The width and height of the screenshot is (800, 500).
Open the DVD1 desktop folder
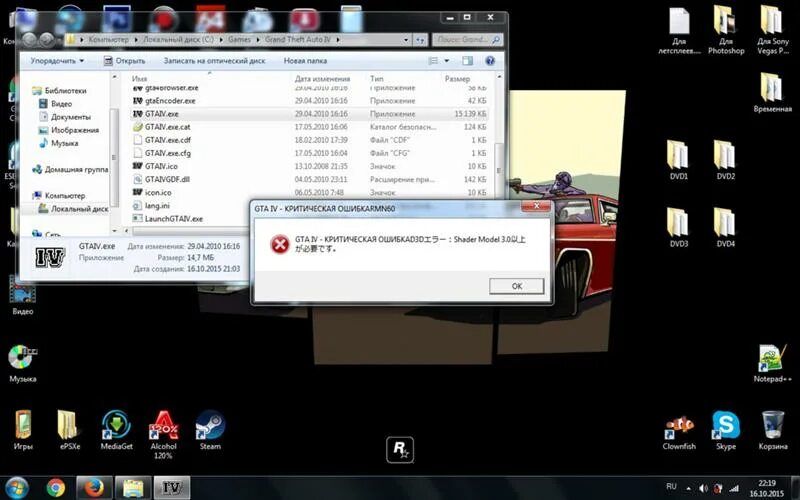[x=679, y=160]
